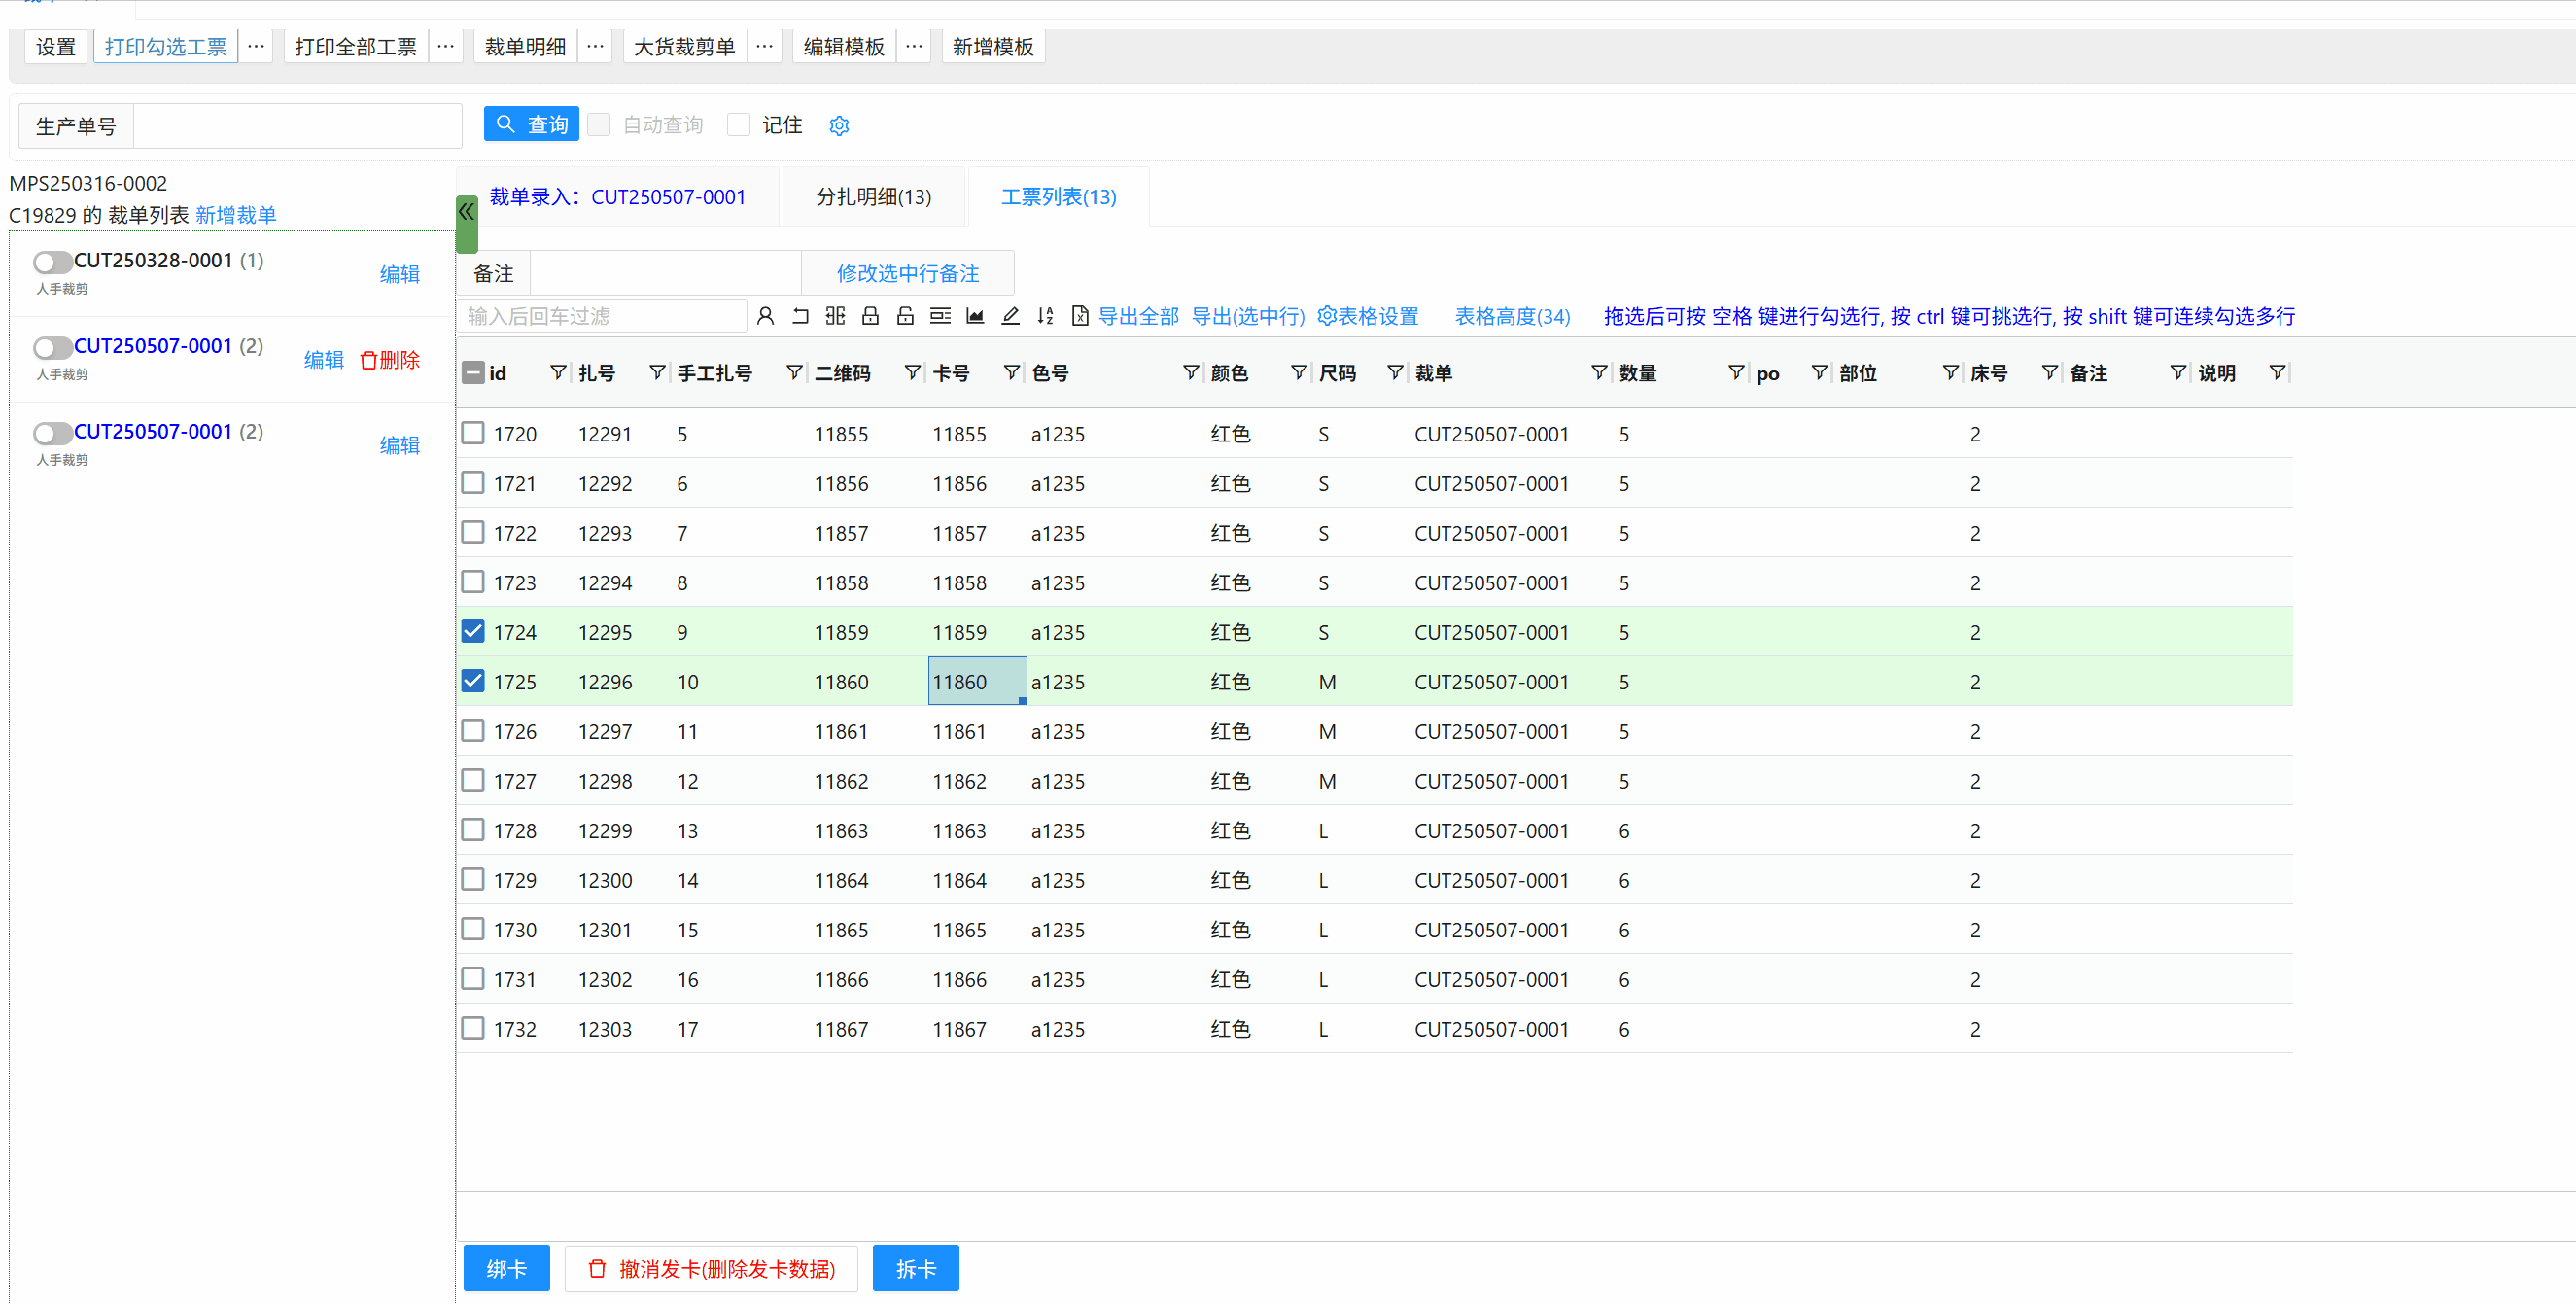Image resolution: width=2576 pixels, height=1304 pixels.
Task: Open the 颜色 column filter
Action: pyautogui.click(x=1299, y=373)
